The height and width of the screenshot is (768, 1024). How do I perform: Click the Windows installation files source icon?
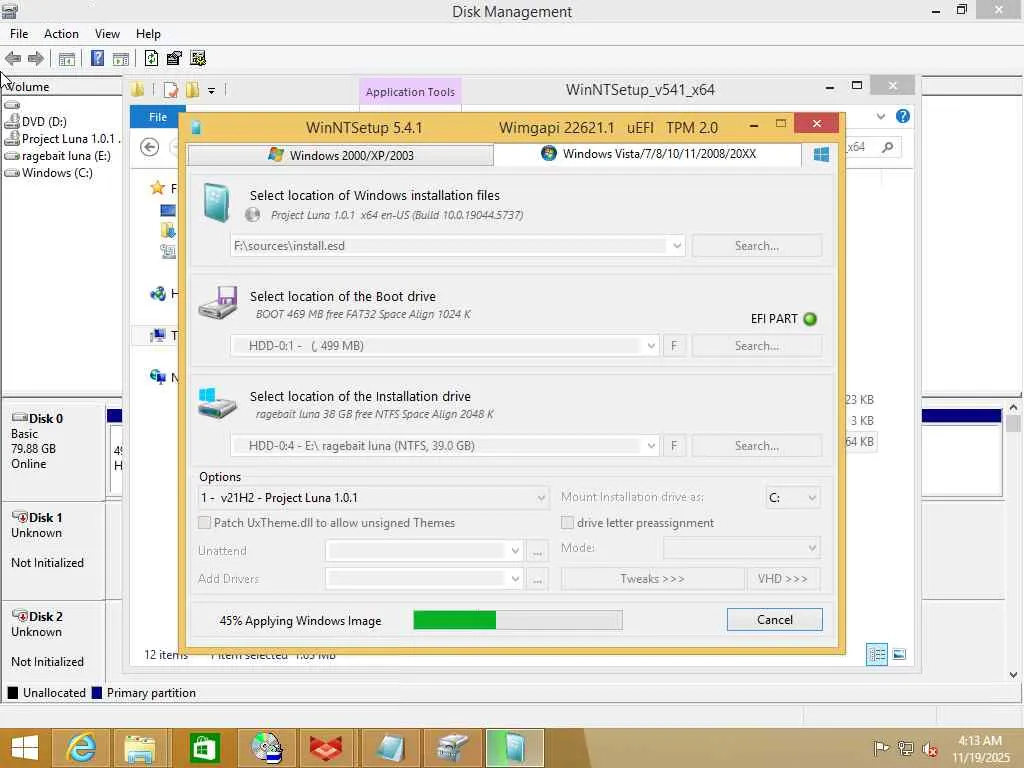(x=216, y=202)
